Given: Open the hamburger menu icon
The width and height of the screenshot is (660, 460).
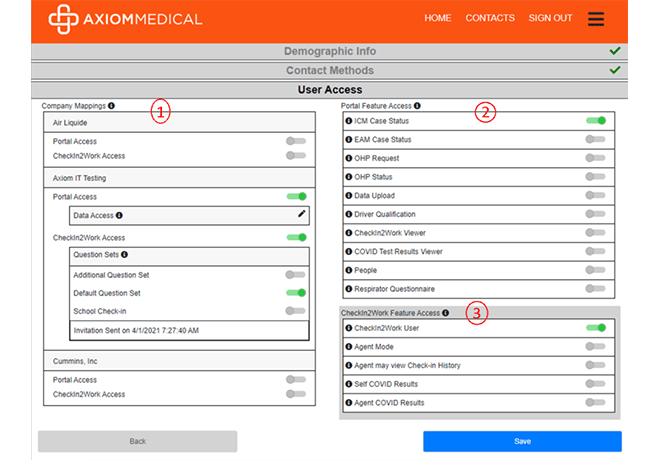Looking at the screenshot, I should coord(596,19).
